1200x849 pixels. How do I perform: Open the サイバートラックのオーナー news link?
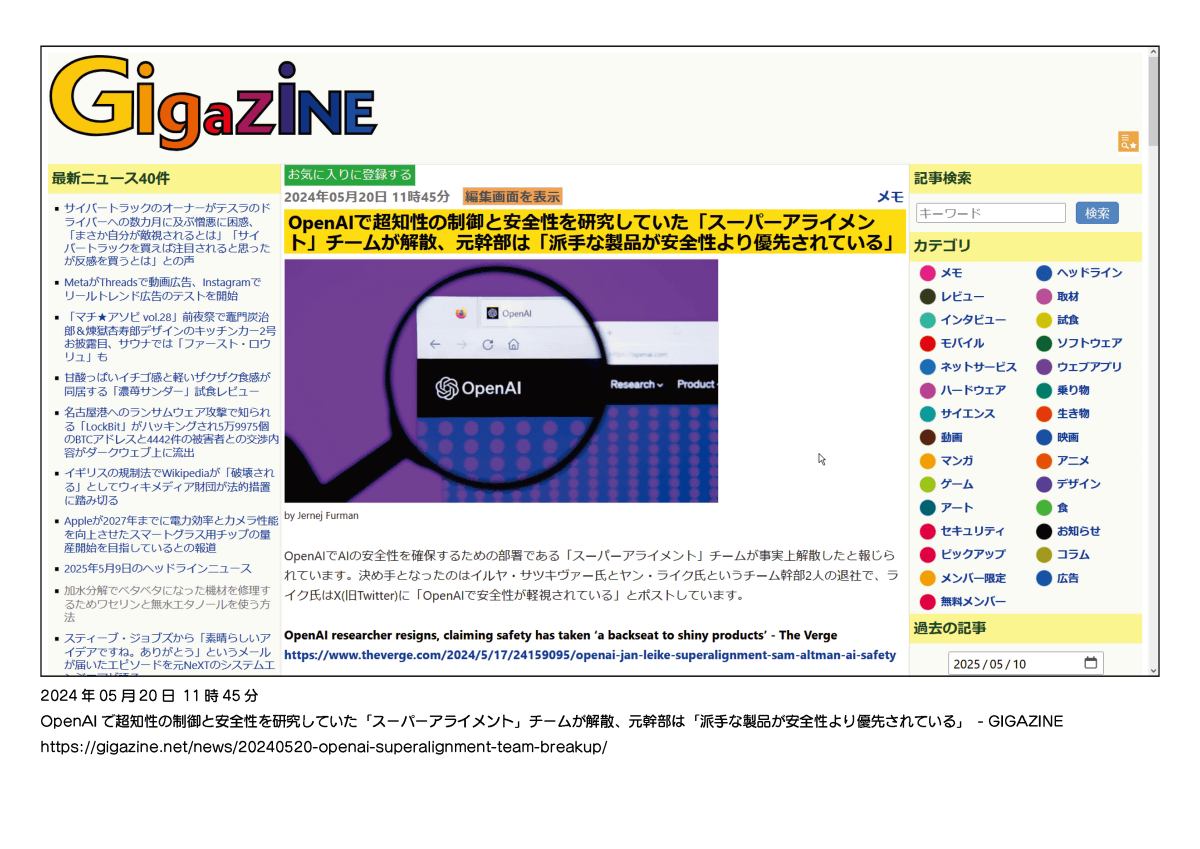[168, 234]
